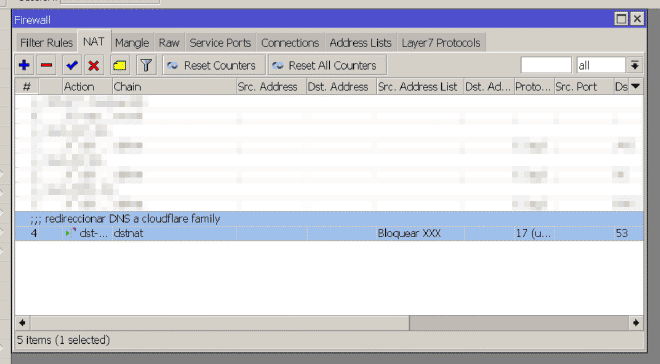Click the horizontal scrollbar left arrow
660x364 pixels.
pos(22,323)
